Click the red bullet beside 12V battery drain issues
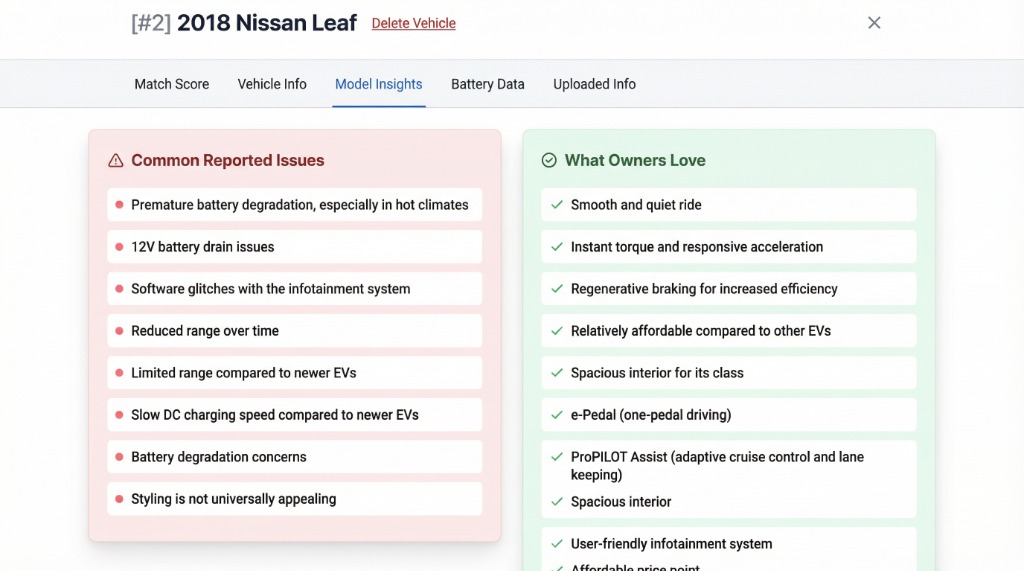The image size is (1024, 571). [x=119, y=247]
